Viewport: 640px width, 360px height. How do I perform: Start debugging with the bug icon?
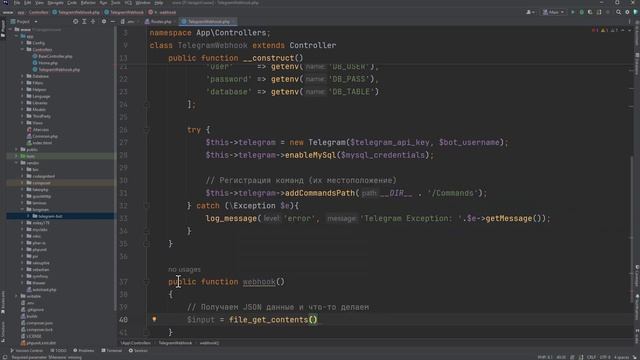coord(582,12)
